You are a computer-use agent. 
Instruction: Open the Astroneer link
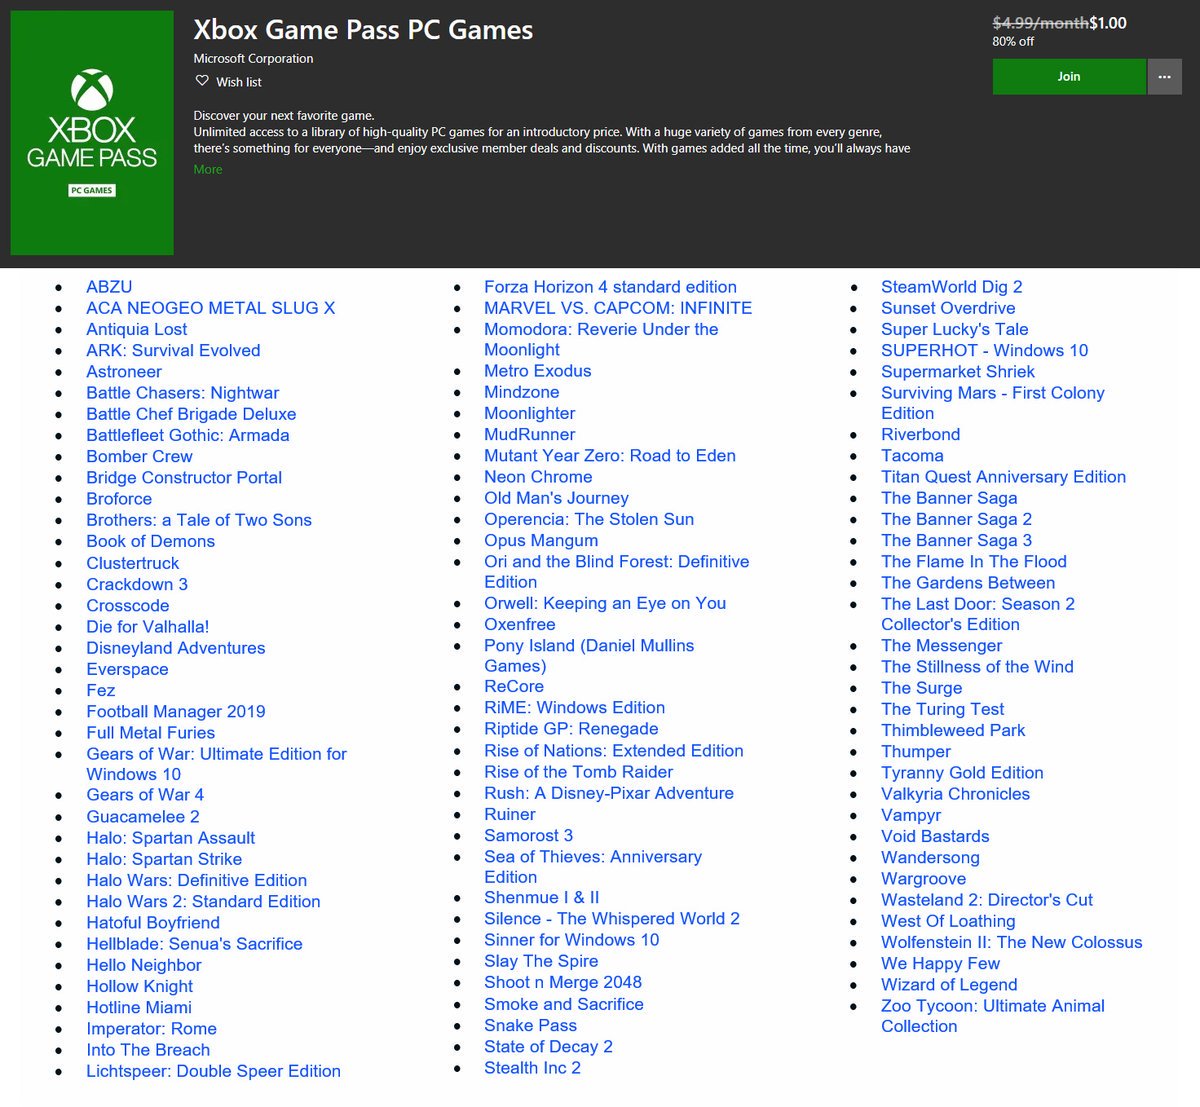[x=124, y=372]
